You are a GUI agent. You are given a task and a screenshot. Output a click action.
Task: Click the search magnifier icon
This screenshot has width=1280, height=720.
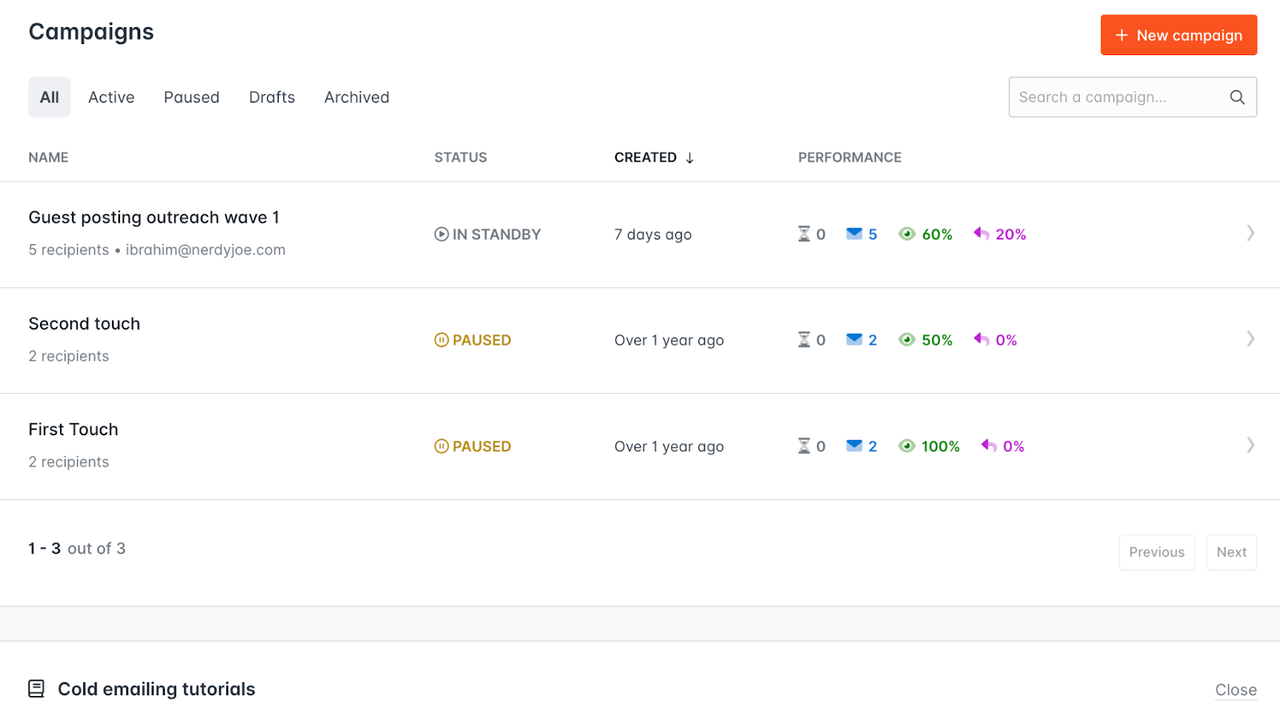coord(1238,97)
